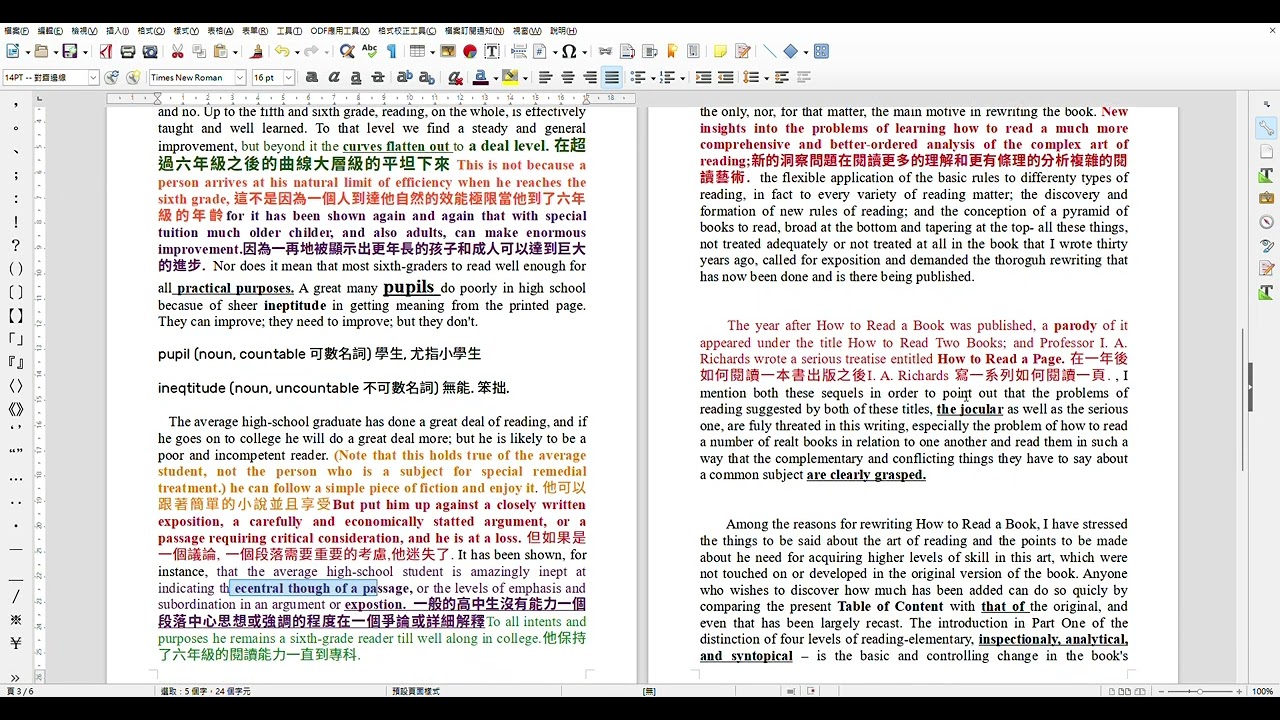Click the Undo arrow
Image resolution: width=1280 pixels, height=720 pixels.
[x=282, y=51]
